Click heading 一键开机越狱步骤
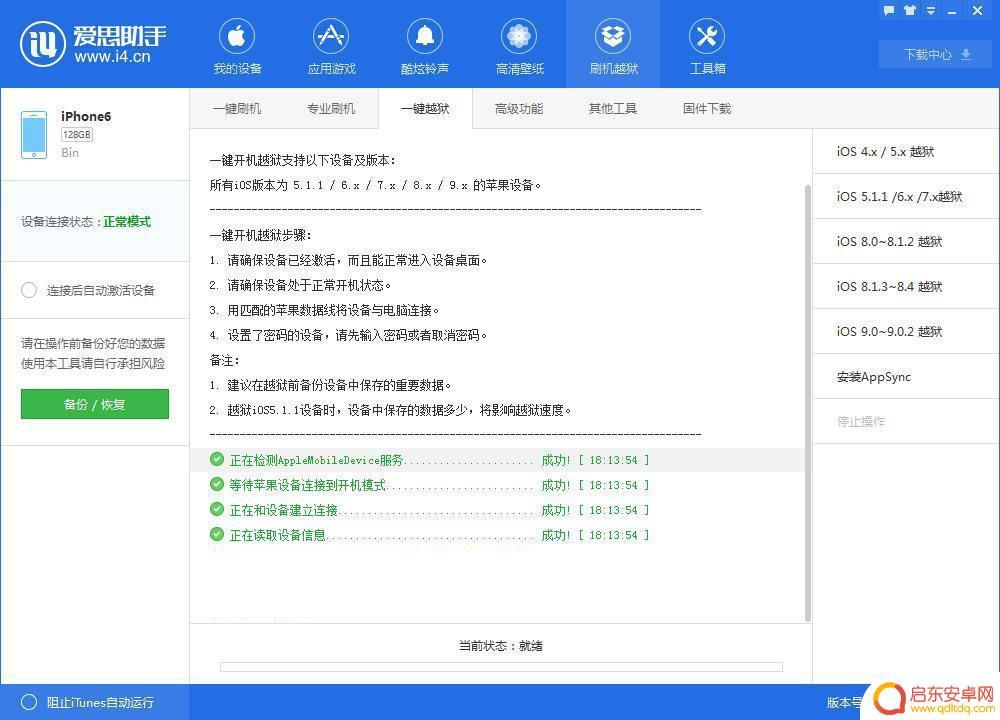The image size is (1000, 720). coord(260,235)
